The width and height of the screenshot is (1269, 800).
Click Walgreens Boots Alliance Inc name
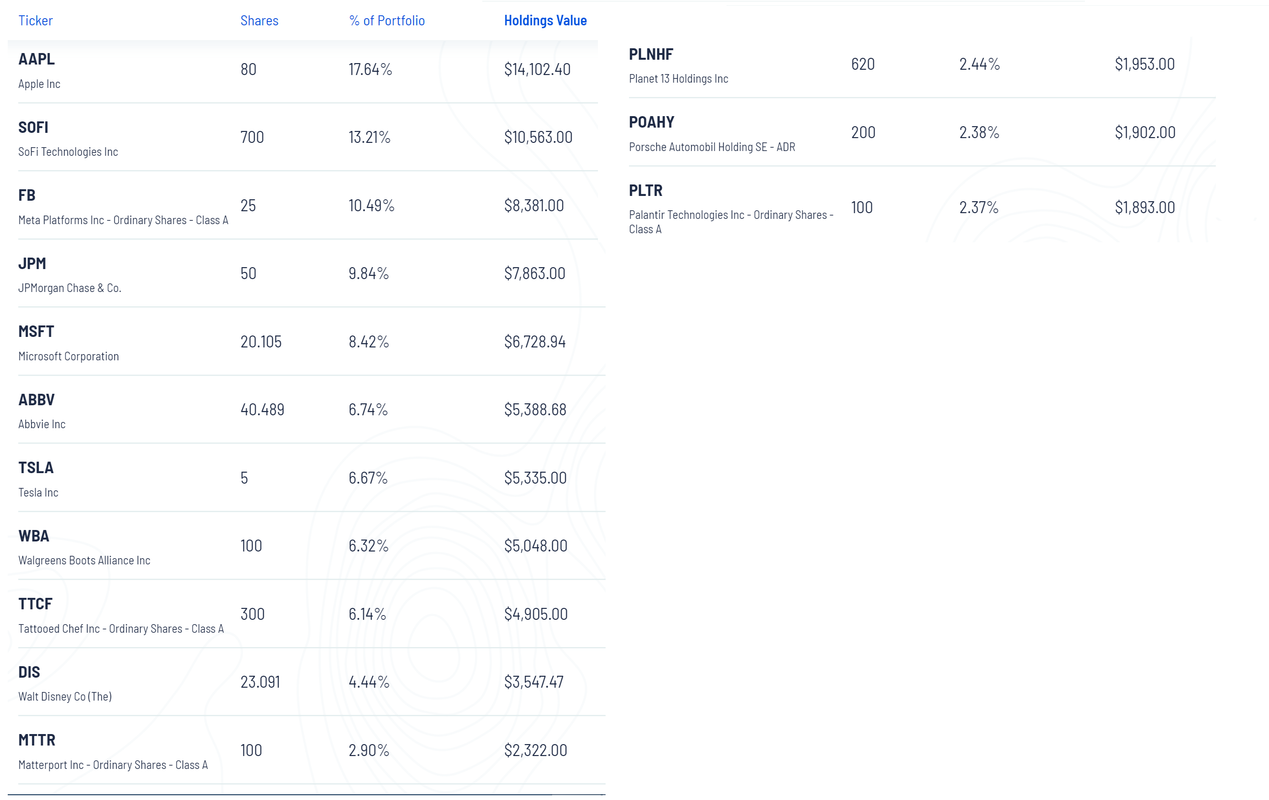(84, 560)
